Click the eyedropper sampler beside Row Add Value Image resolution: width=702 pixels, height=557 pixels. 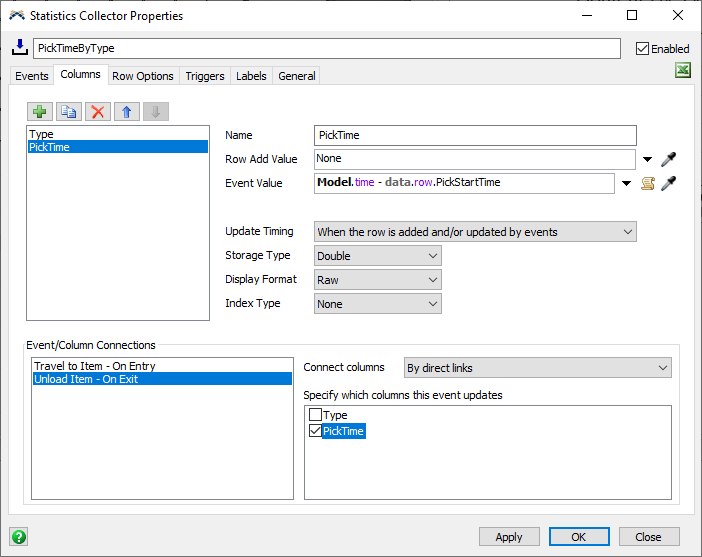[x=669, y=159]
